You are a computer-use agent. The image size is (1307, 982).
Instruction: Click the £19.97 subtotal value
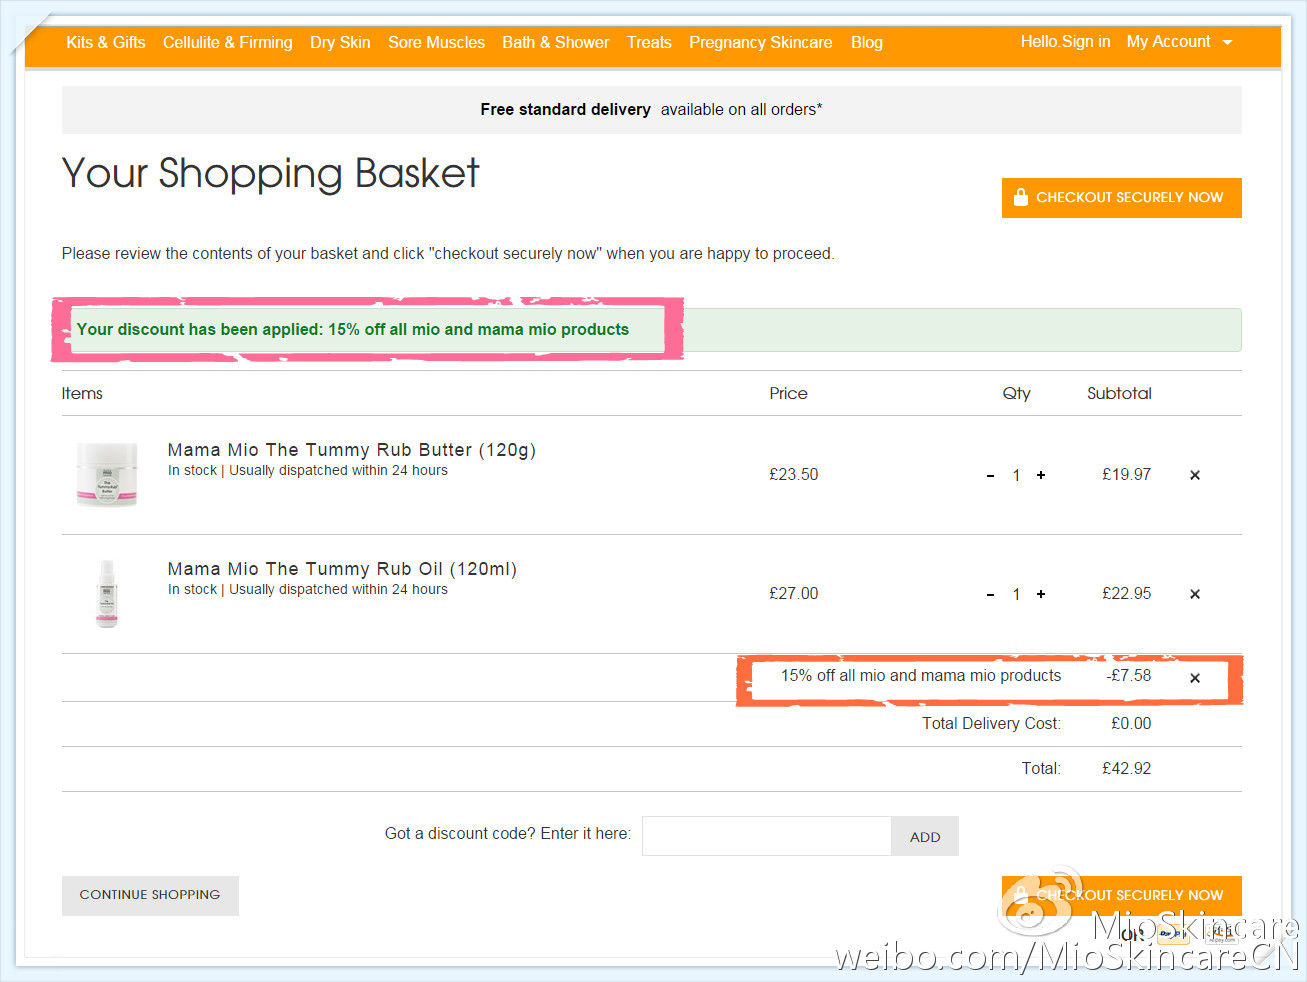point(1127,474)
